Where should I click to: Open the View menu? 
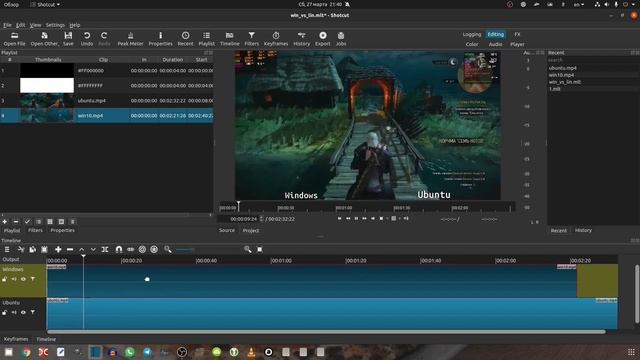click(36, 25)
